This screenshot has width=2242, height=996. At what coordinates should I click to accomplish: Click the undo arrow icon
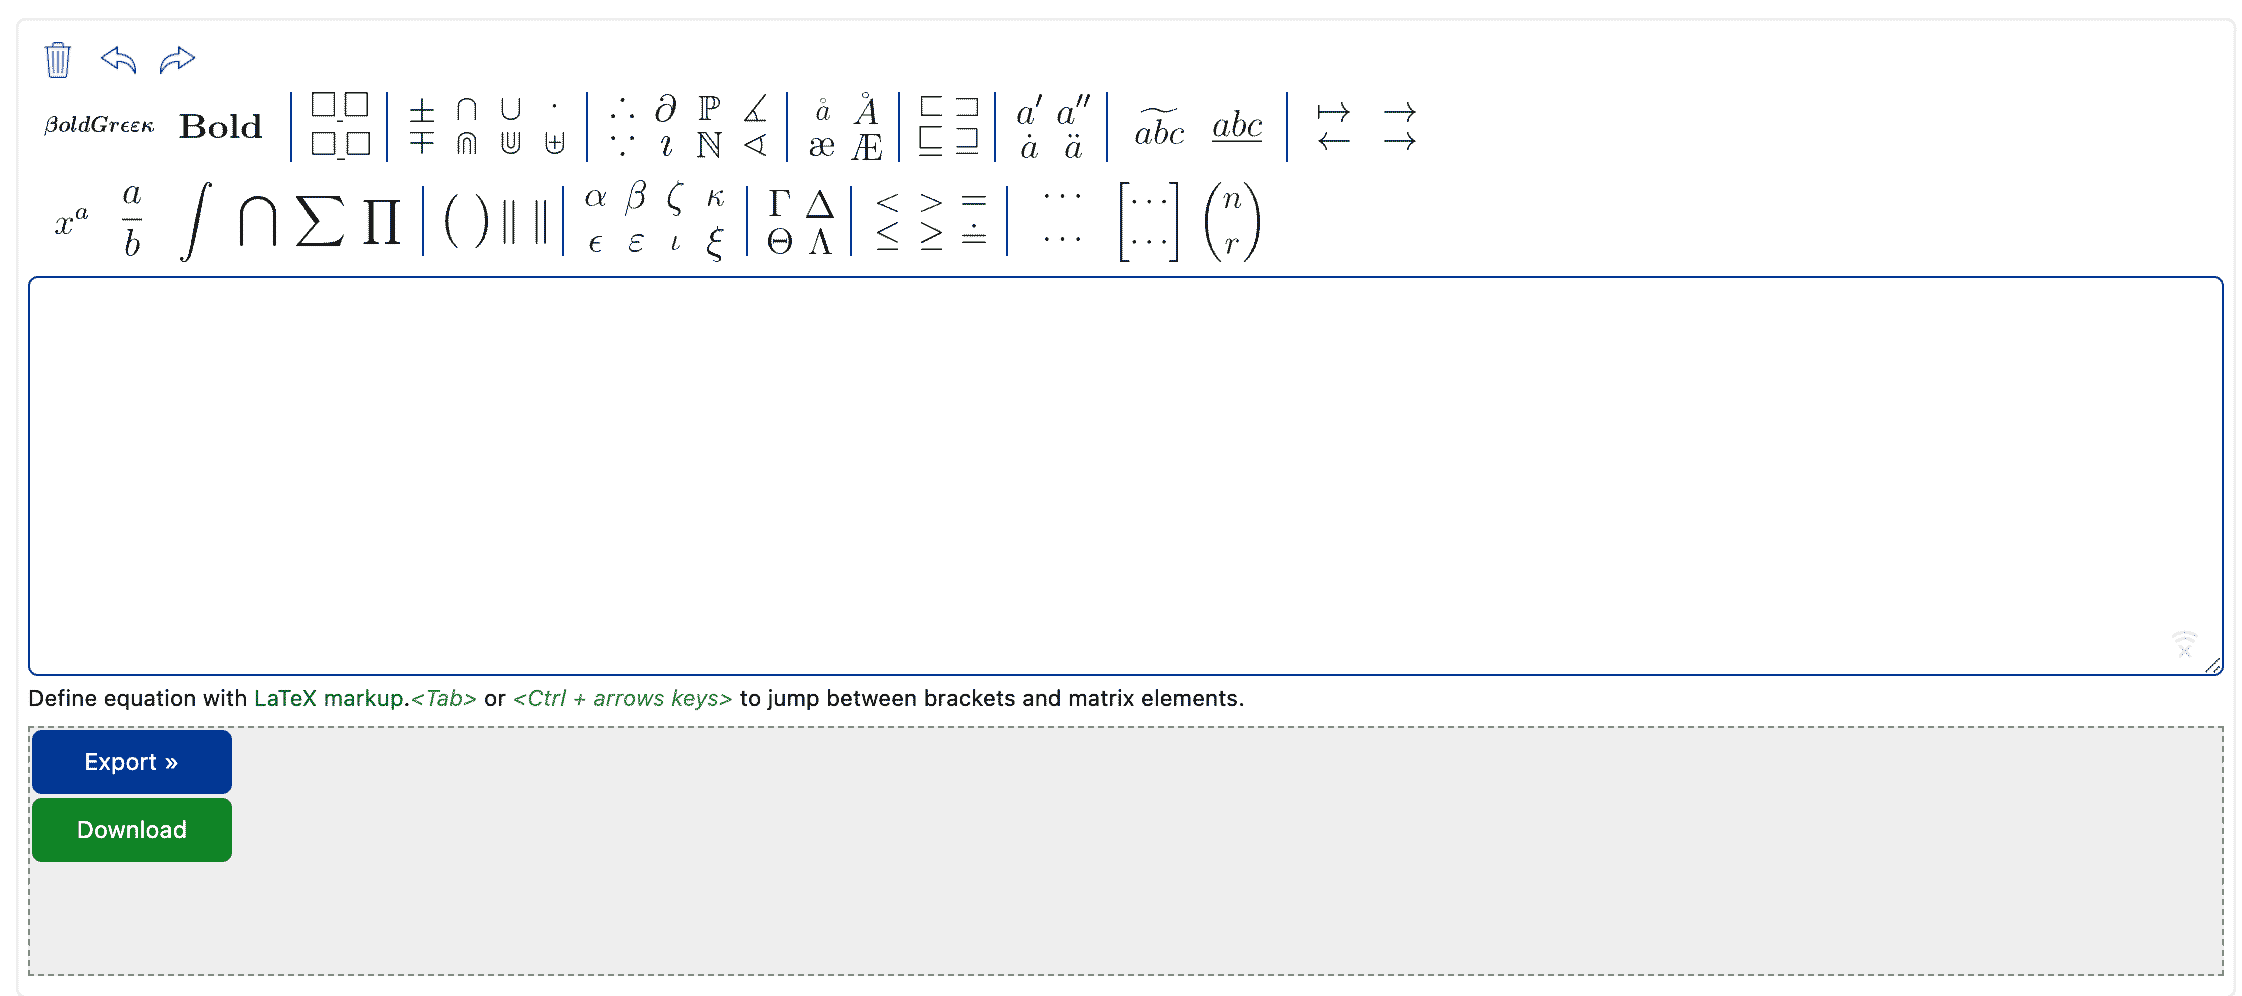tap(119, 60)
